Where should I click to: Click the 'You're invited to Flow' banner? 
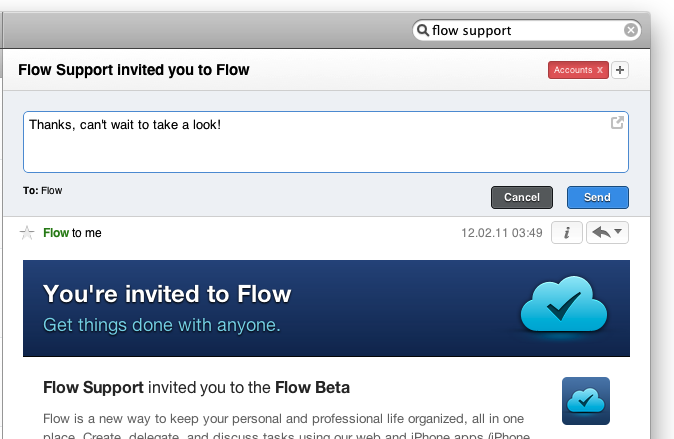click(326, 308)
